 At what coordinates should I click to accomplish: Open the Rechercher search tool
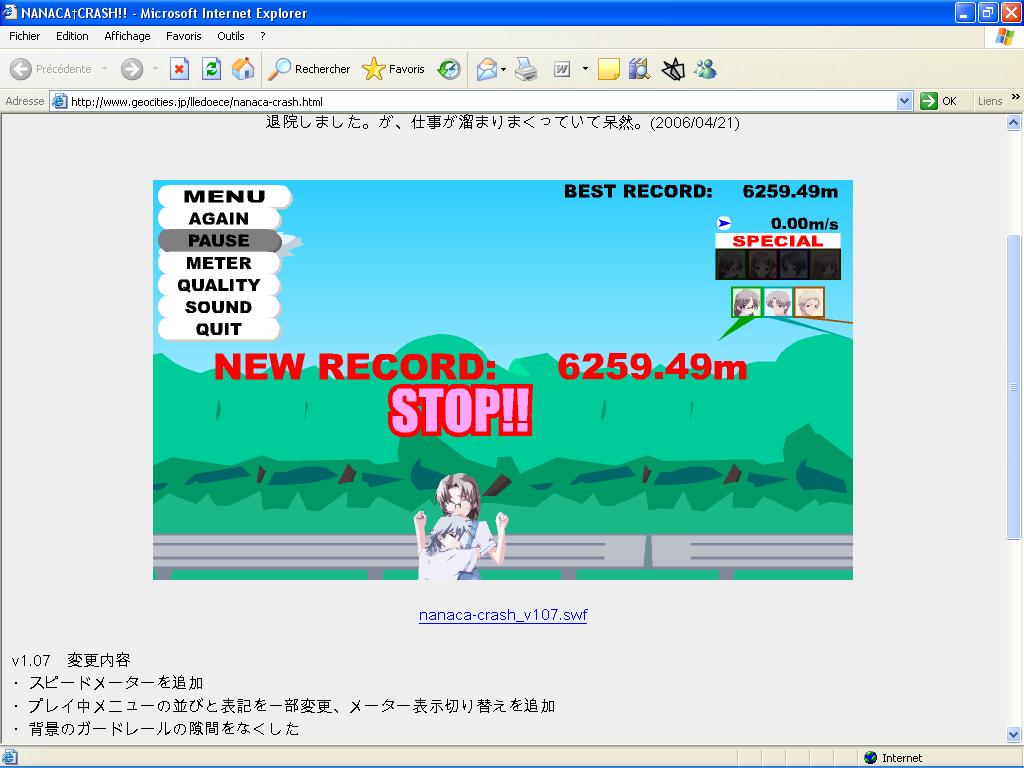click(x=310, y=69)
